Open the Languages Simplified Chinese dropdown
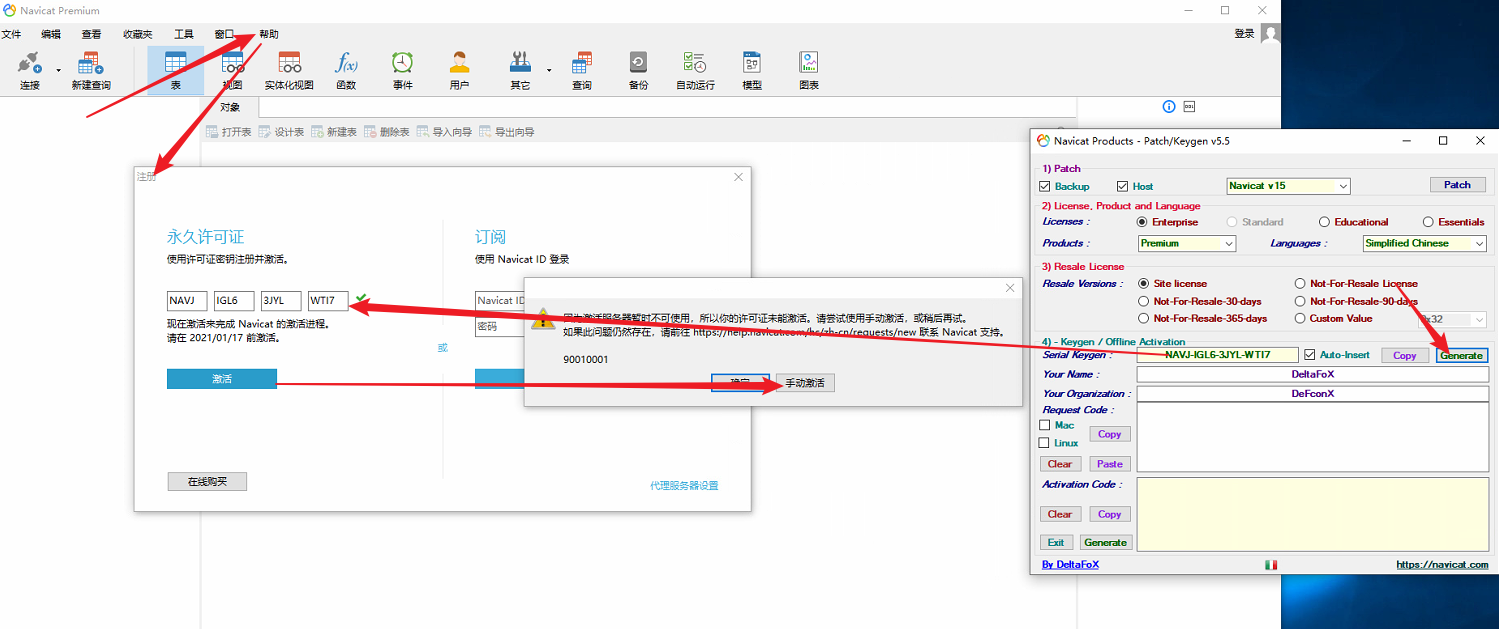 point(1424,243)
